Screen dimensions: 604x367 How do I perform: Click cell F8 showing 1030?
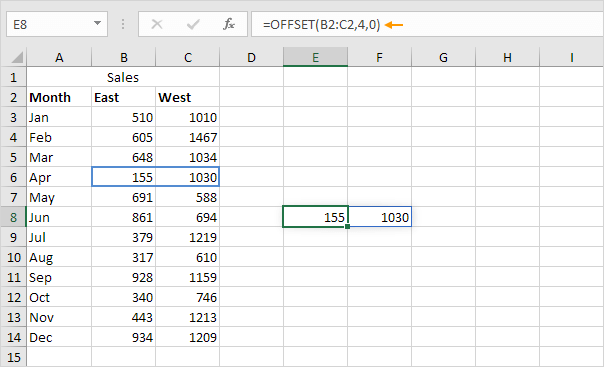click(x=379, y=217)
